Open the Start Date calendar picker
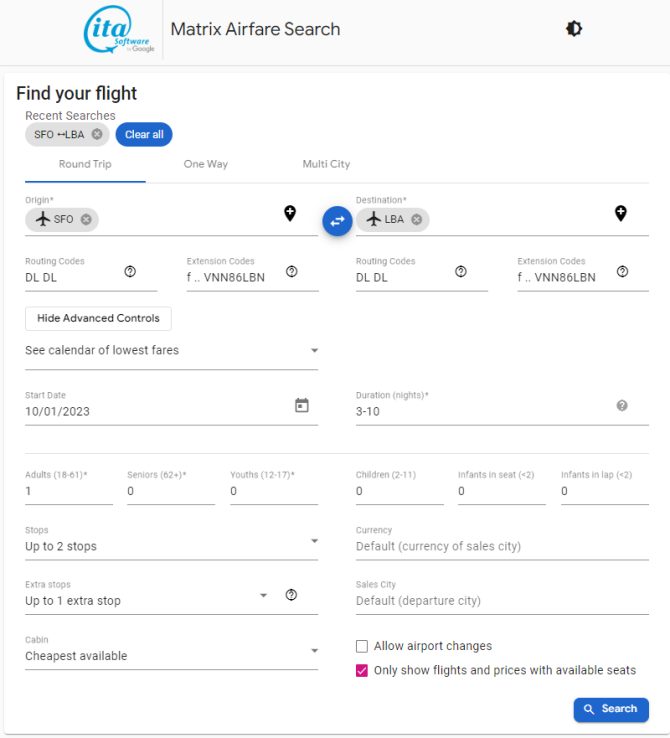This screenshot has height=738, width=670. pyautogui.click(x=302, y=405)
